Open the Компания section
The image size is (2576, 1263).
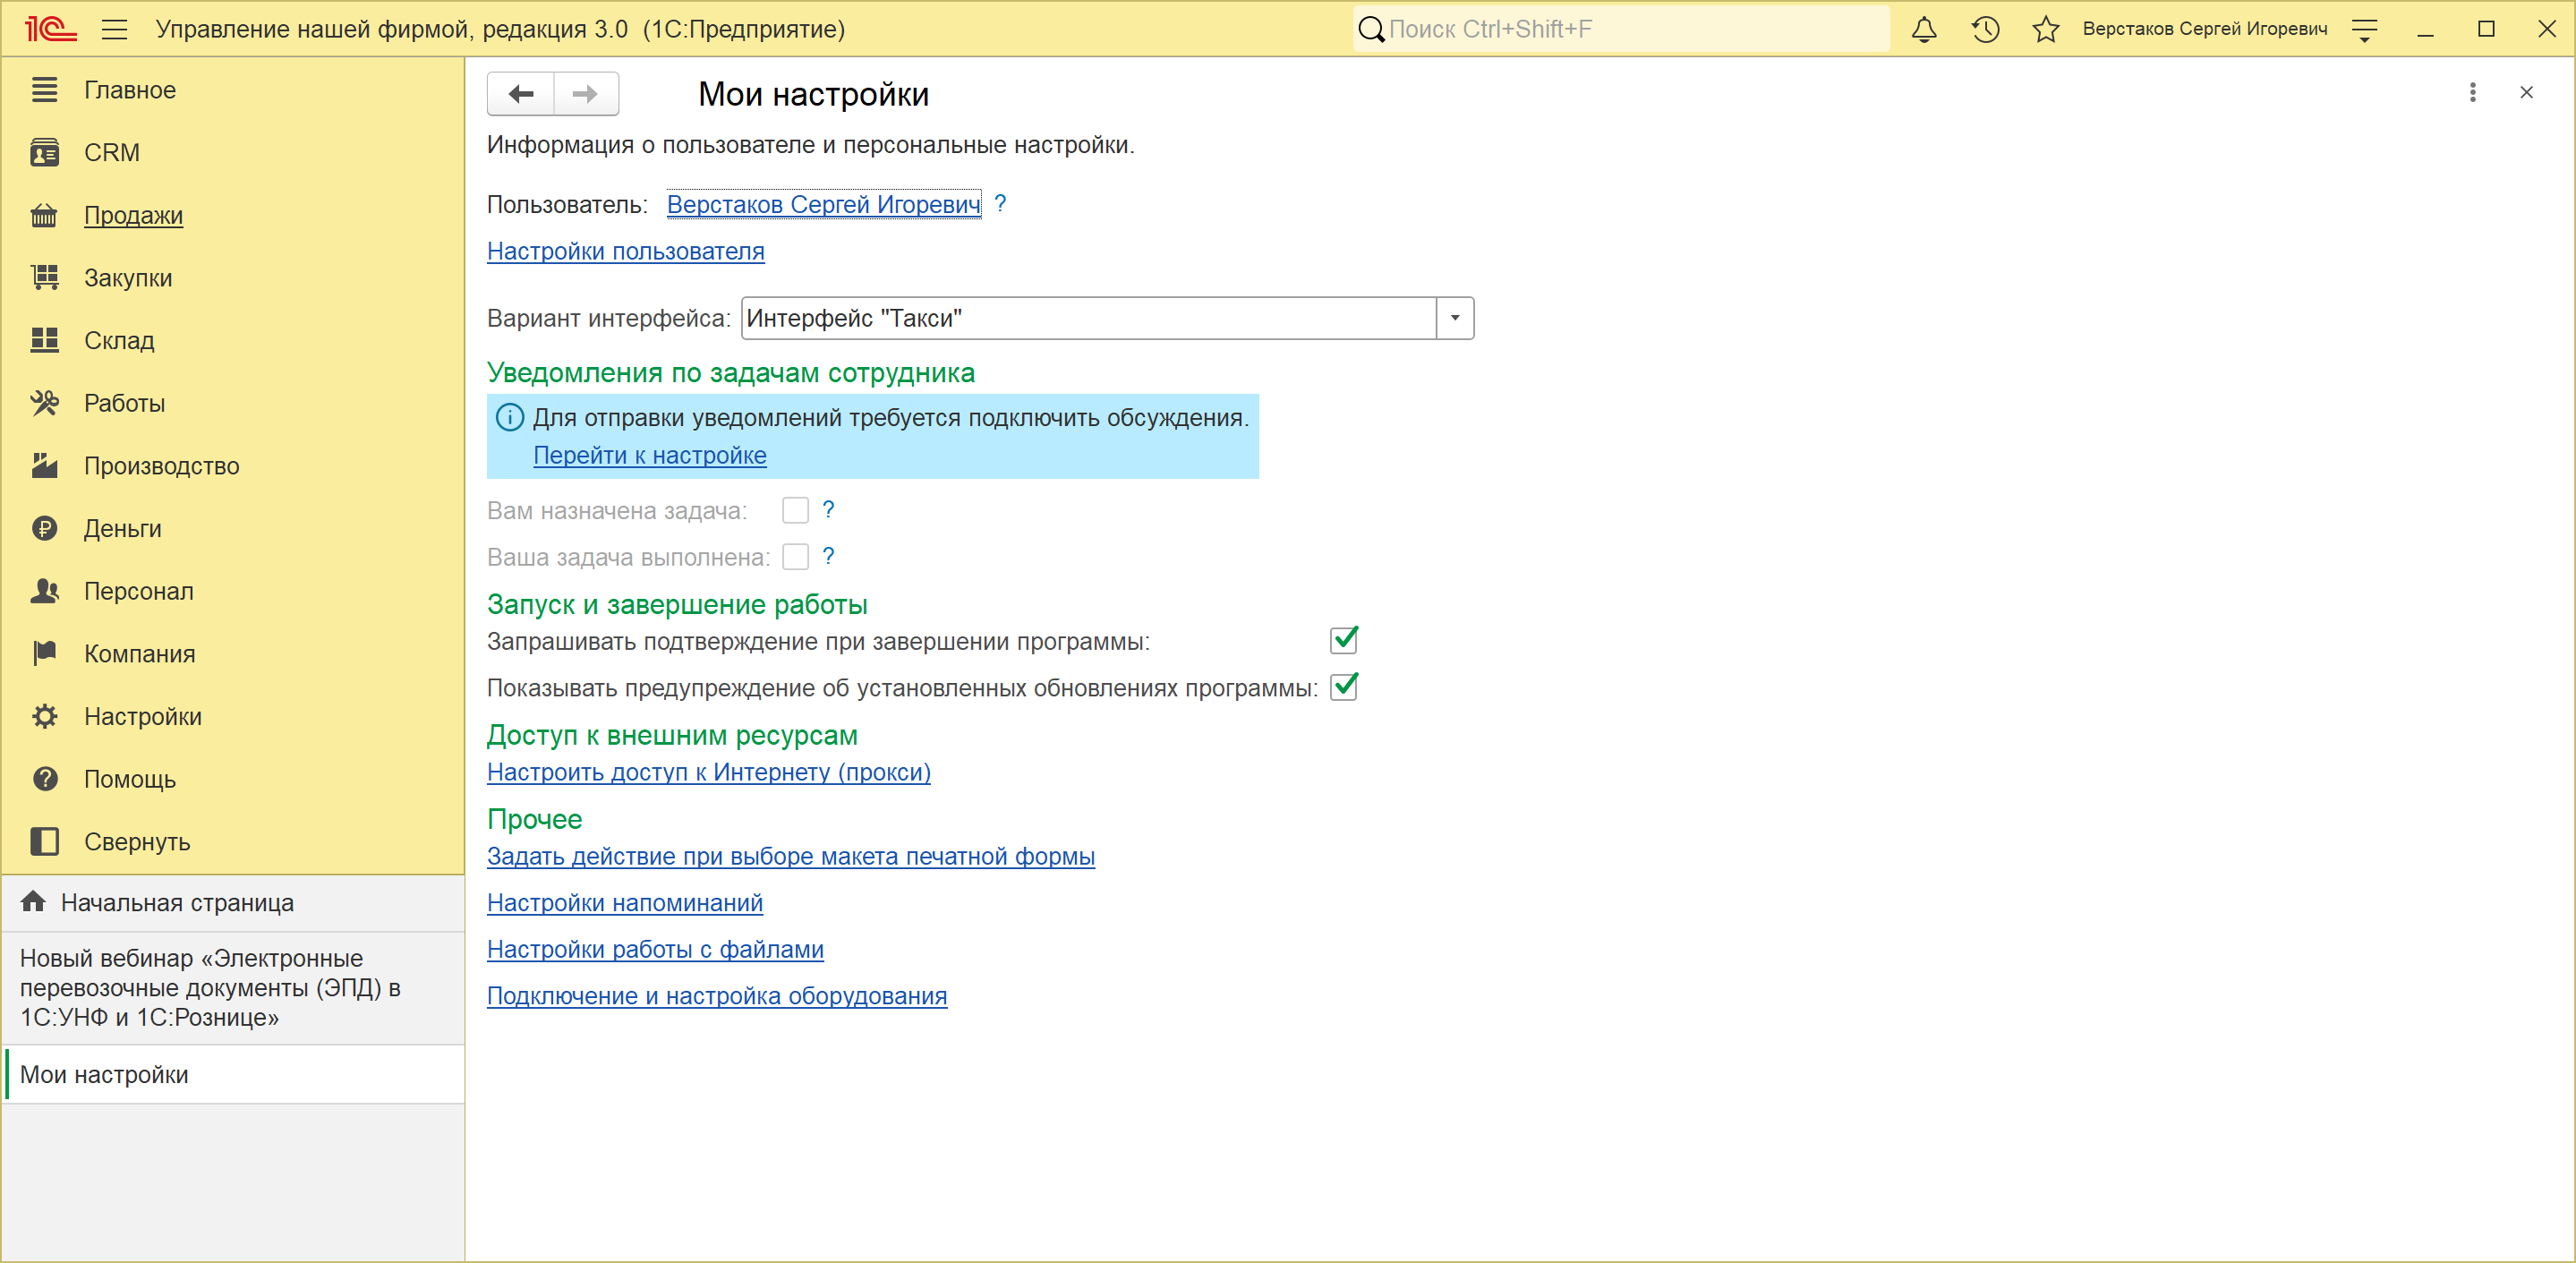[x=140, y=654]
